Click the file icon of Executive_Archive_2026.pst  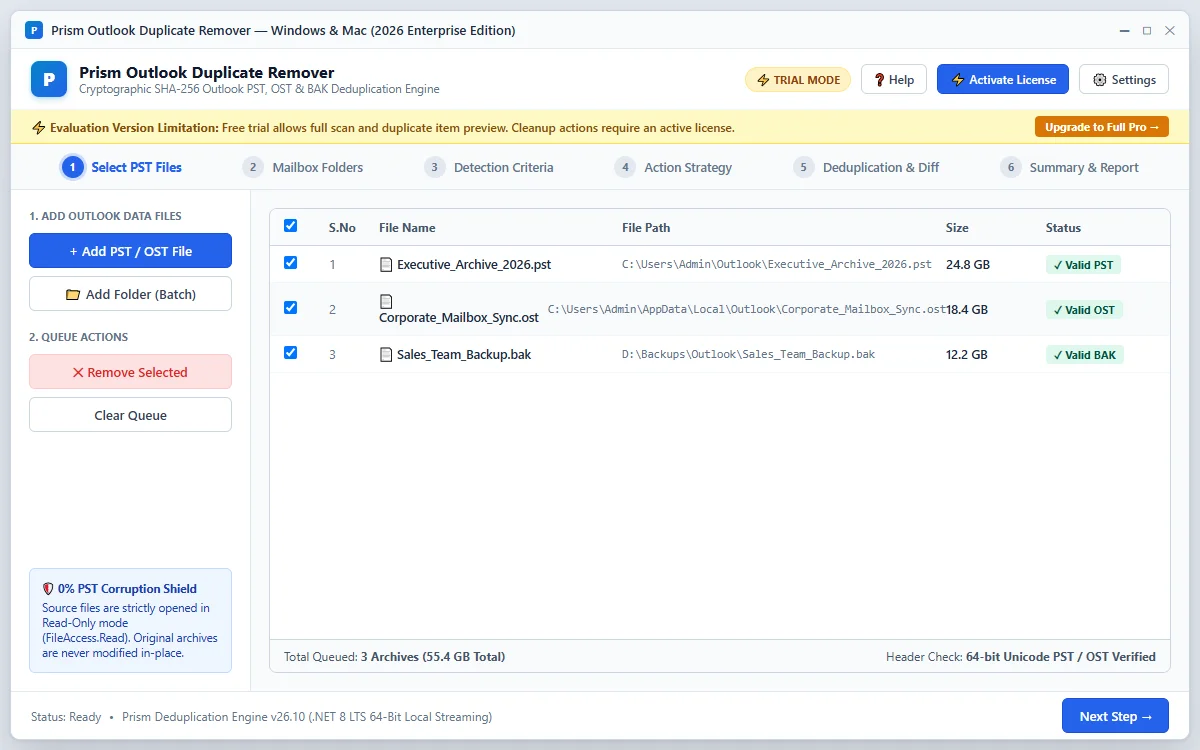(386, 265)
